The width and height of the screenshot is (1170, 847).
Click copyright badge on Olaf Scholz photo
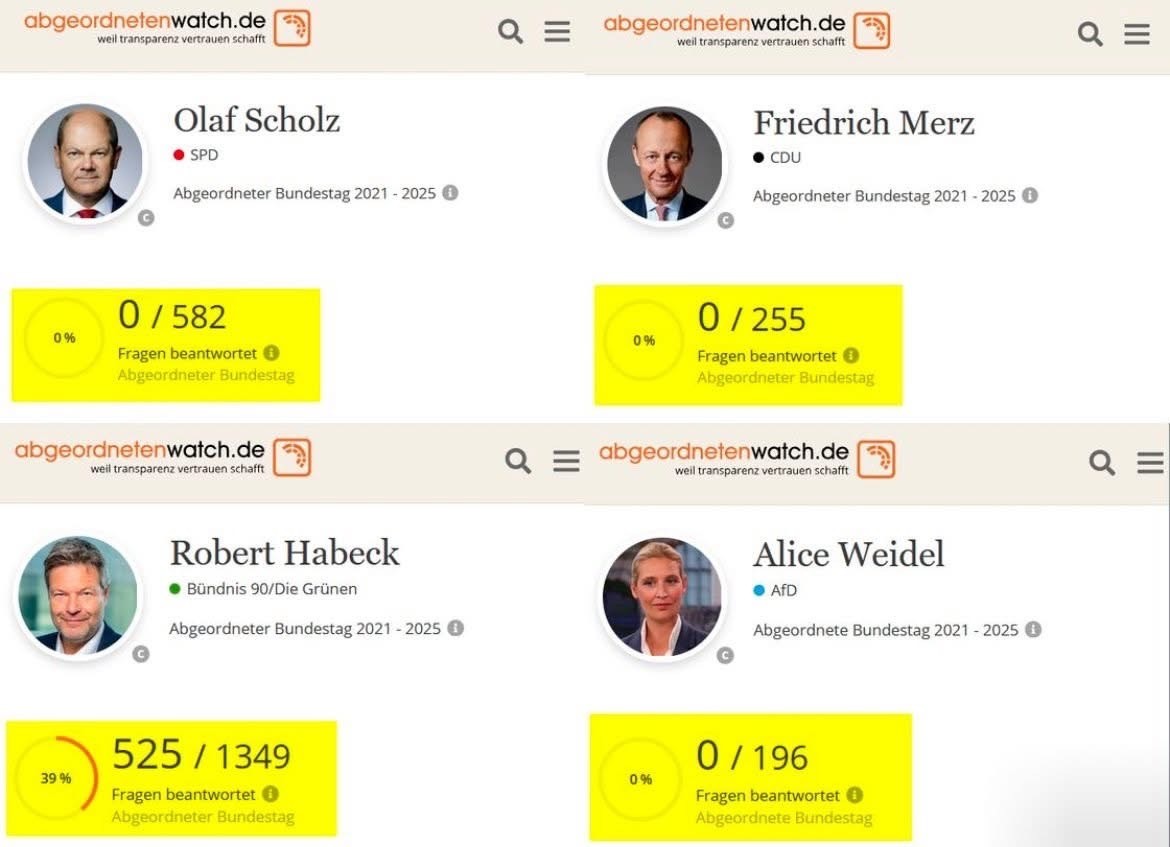pyautogui.click(x=146, y=218)
